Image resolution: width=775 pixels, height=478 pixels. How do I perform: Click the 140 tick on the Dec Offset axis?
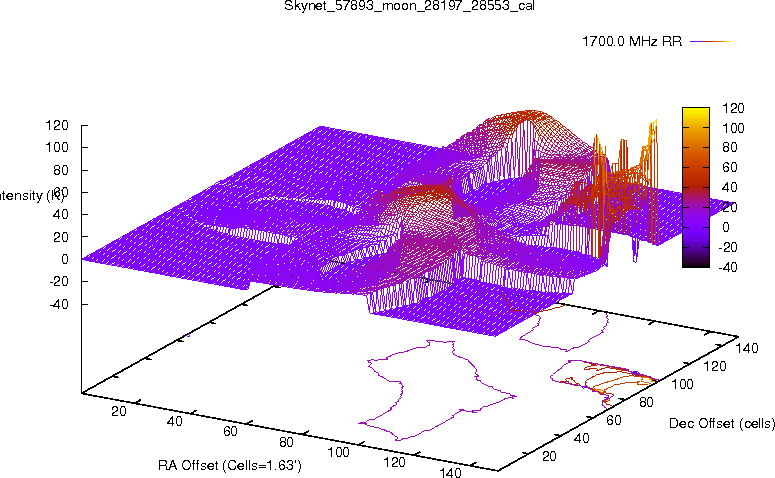(x=747, y=348)
